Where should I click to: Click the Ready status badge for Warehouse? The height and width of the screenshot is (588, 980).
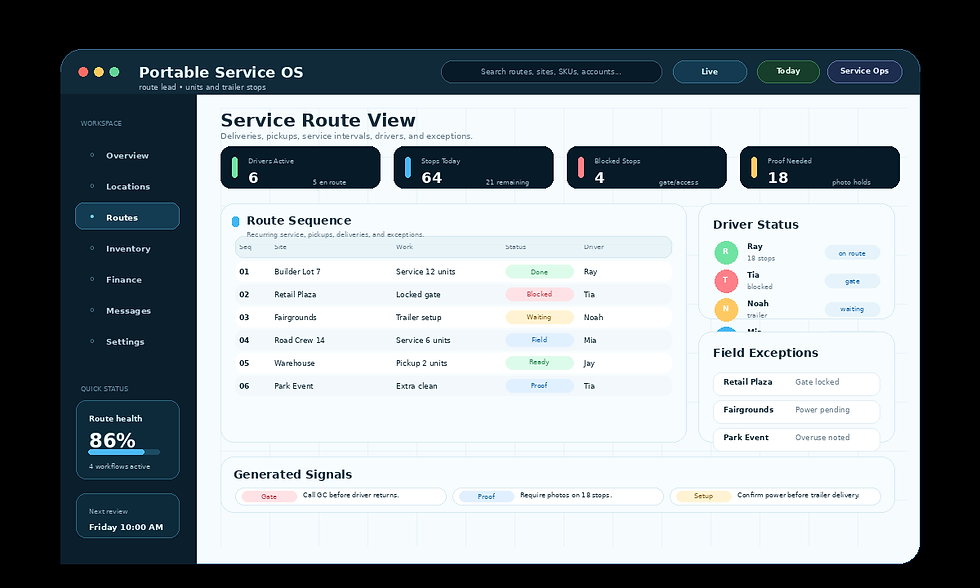tap(539, 362)
